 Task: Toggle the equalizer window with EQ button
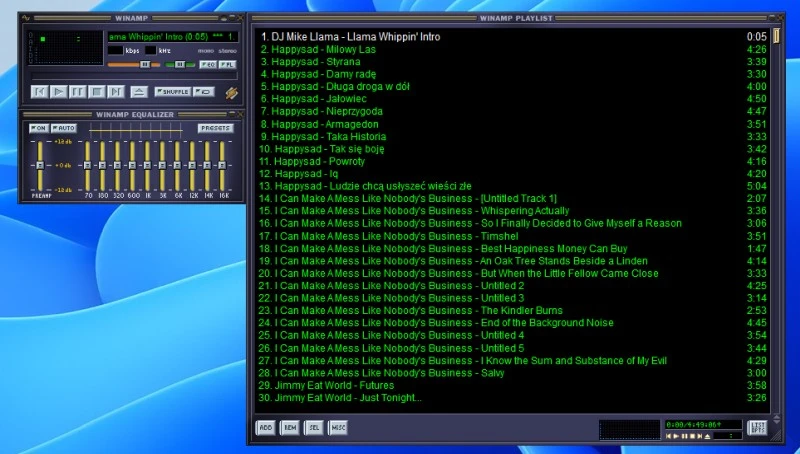pyautogui.click(x=208, y=65)
